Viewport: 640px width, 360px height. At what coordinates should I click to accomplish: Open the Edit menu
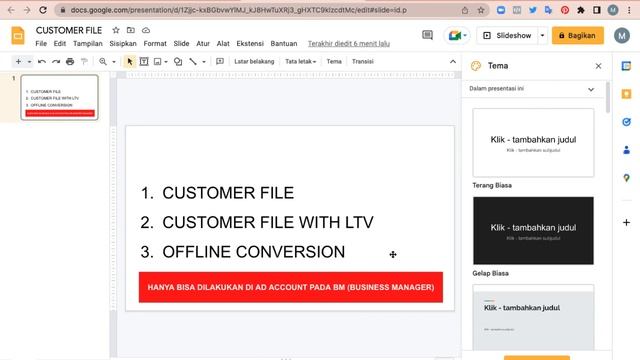click(x=60, y=44)
